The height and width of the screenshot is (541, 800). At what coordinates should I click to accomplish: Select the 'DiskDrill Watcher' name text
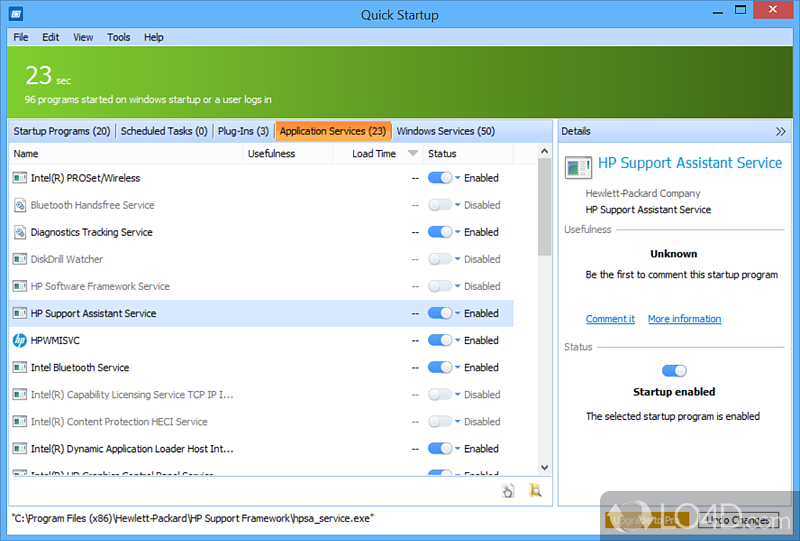(67, 259)
